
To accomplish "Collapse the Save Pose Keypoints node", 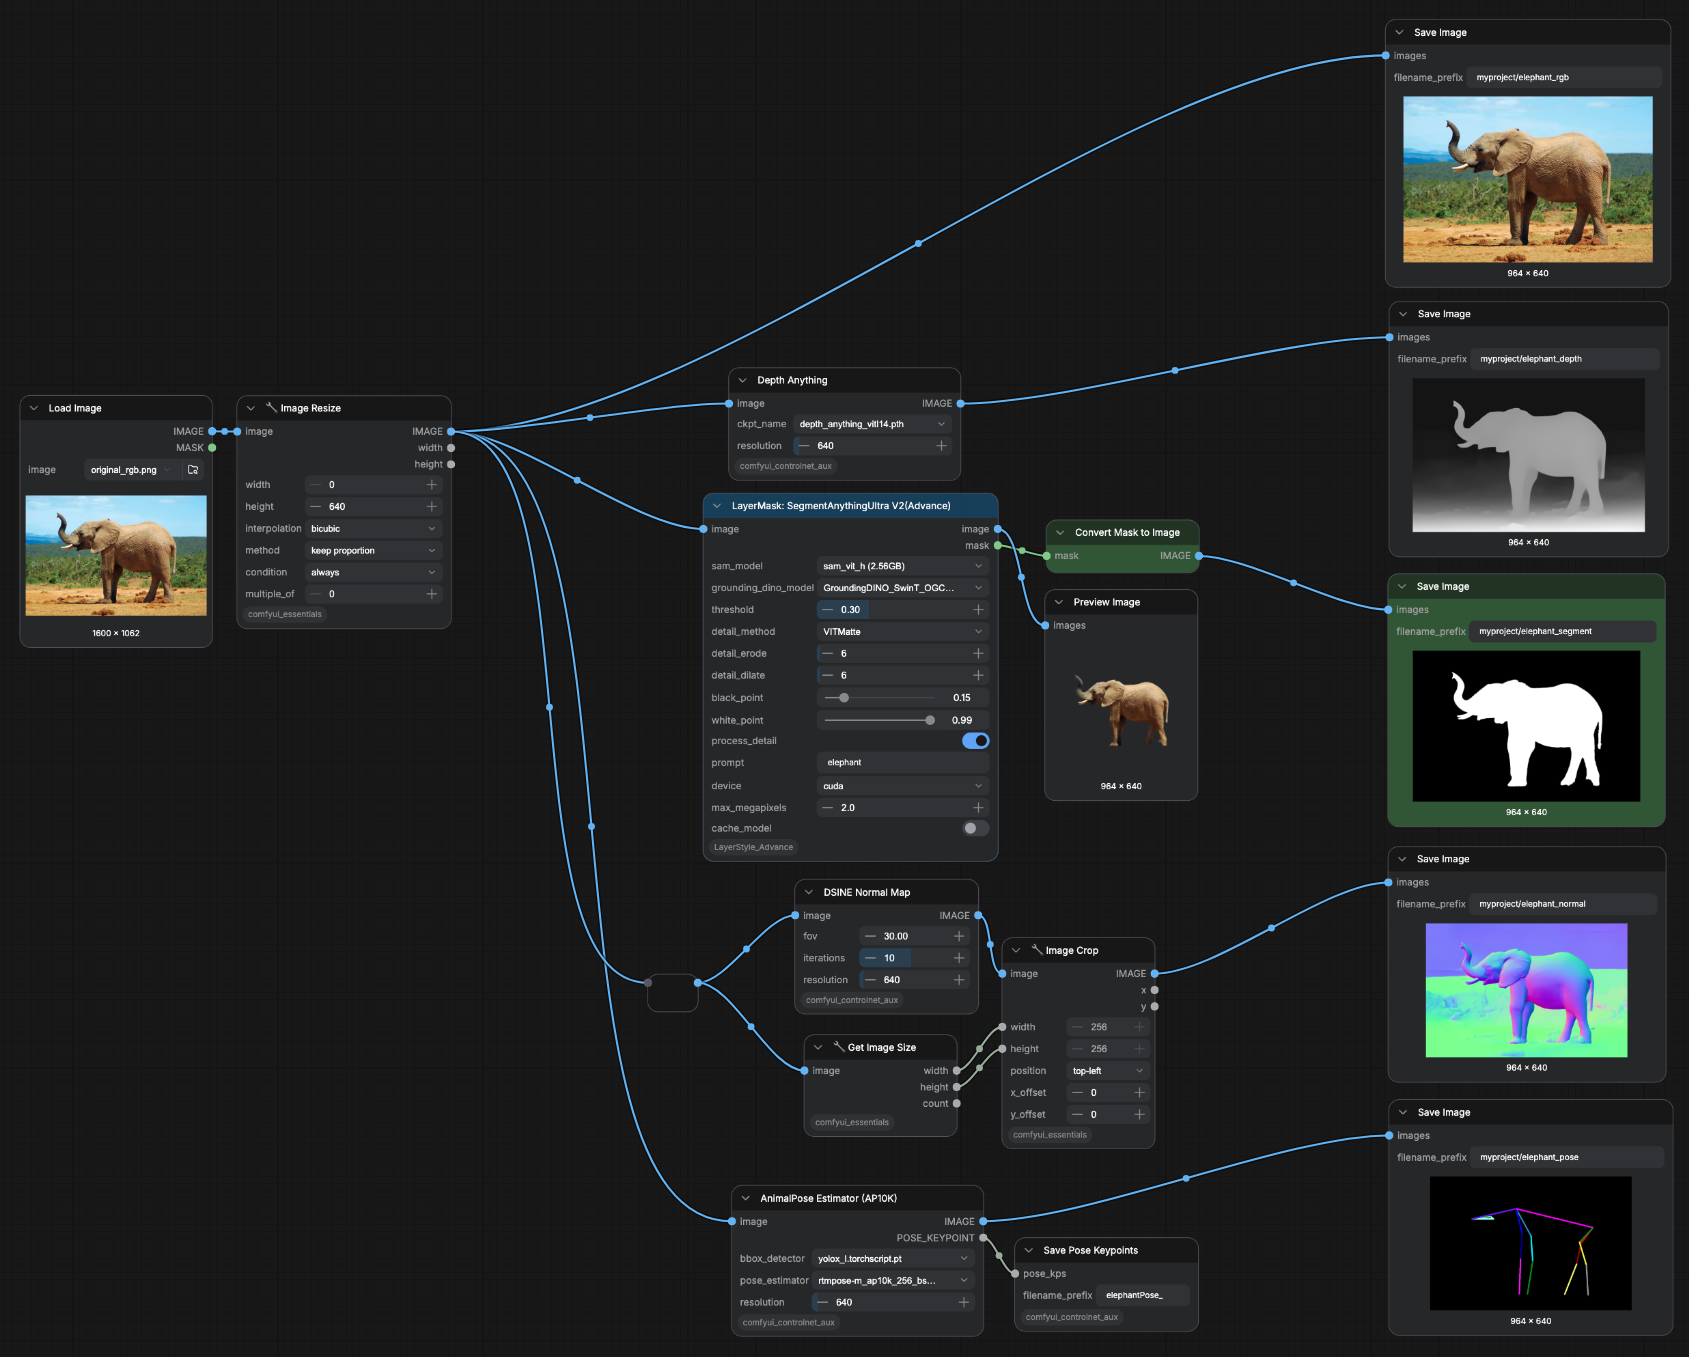I will (1028, 1251).
